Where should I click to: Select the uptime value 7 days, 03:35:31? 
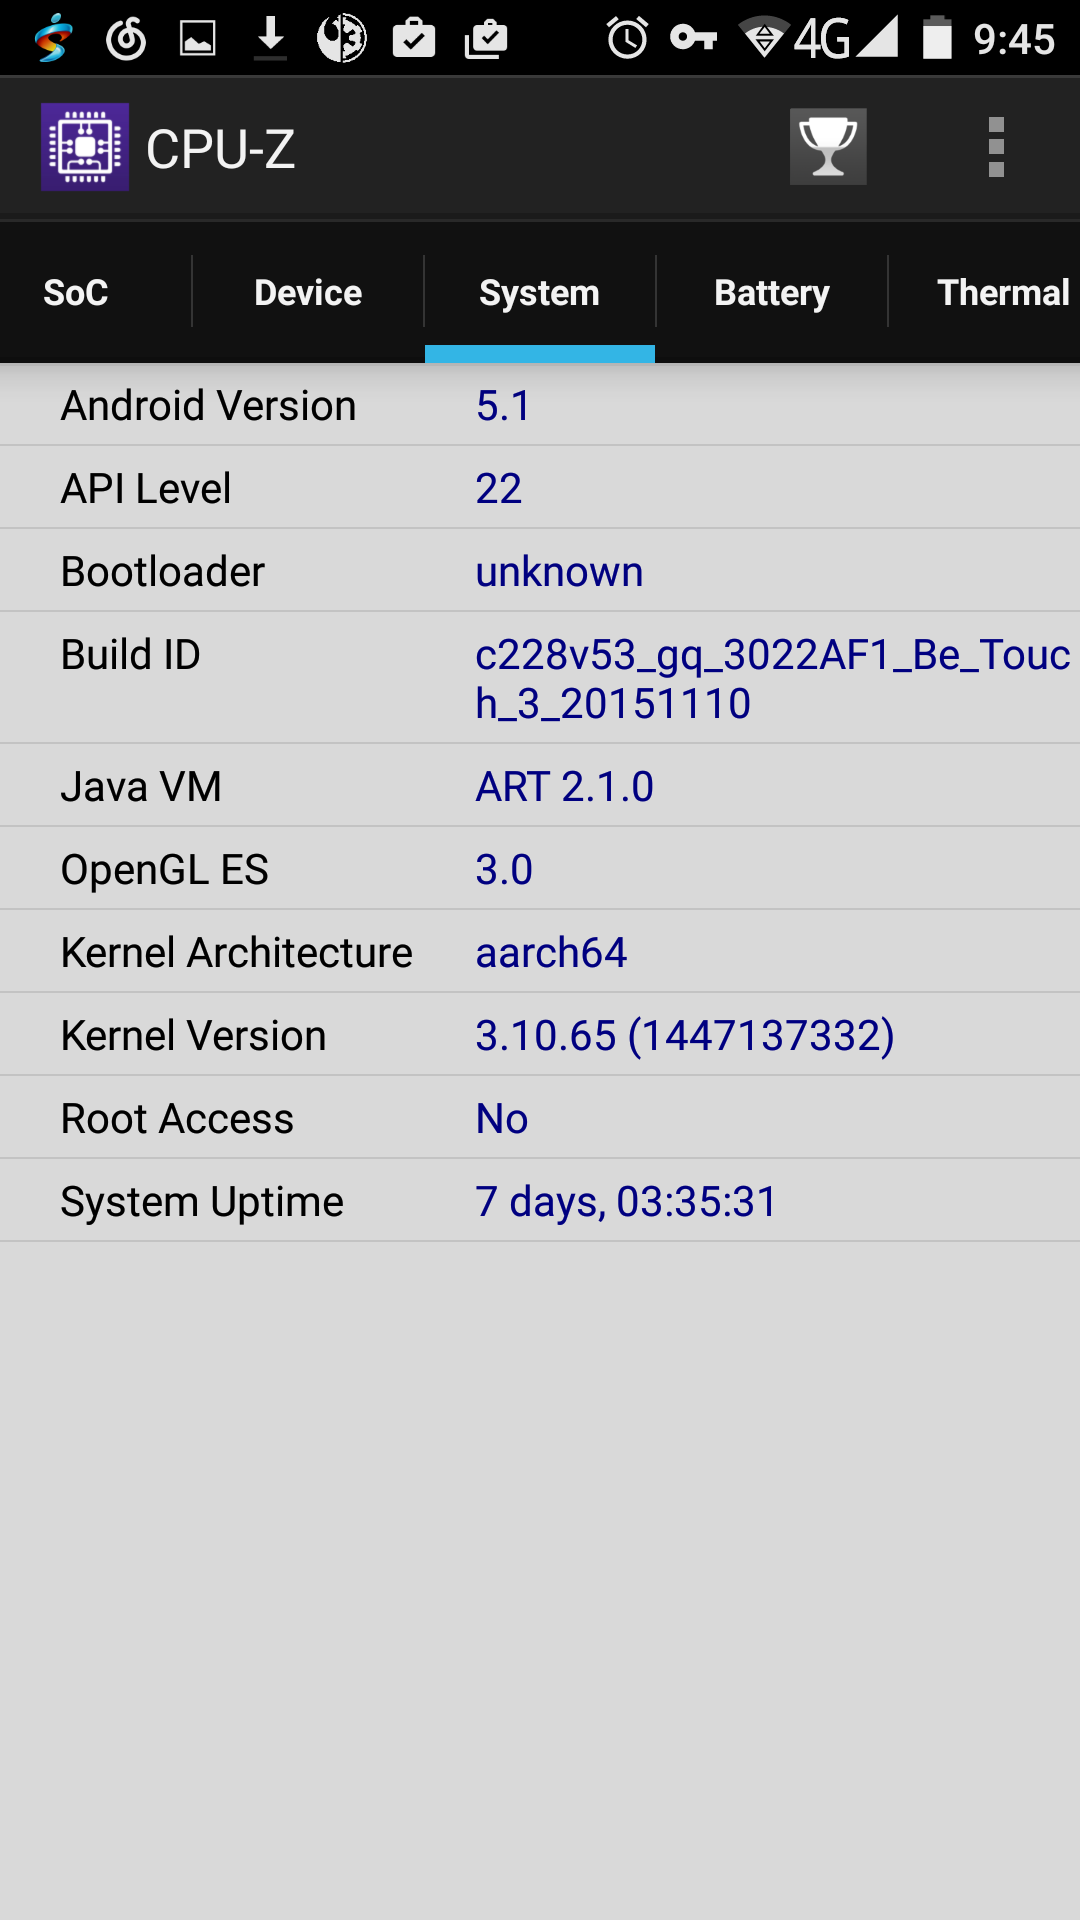(627, 1202)
